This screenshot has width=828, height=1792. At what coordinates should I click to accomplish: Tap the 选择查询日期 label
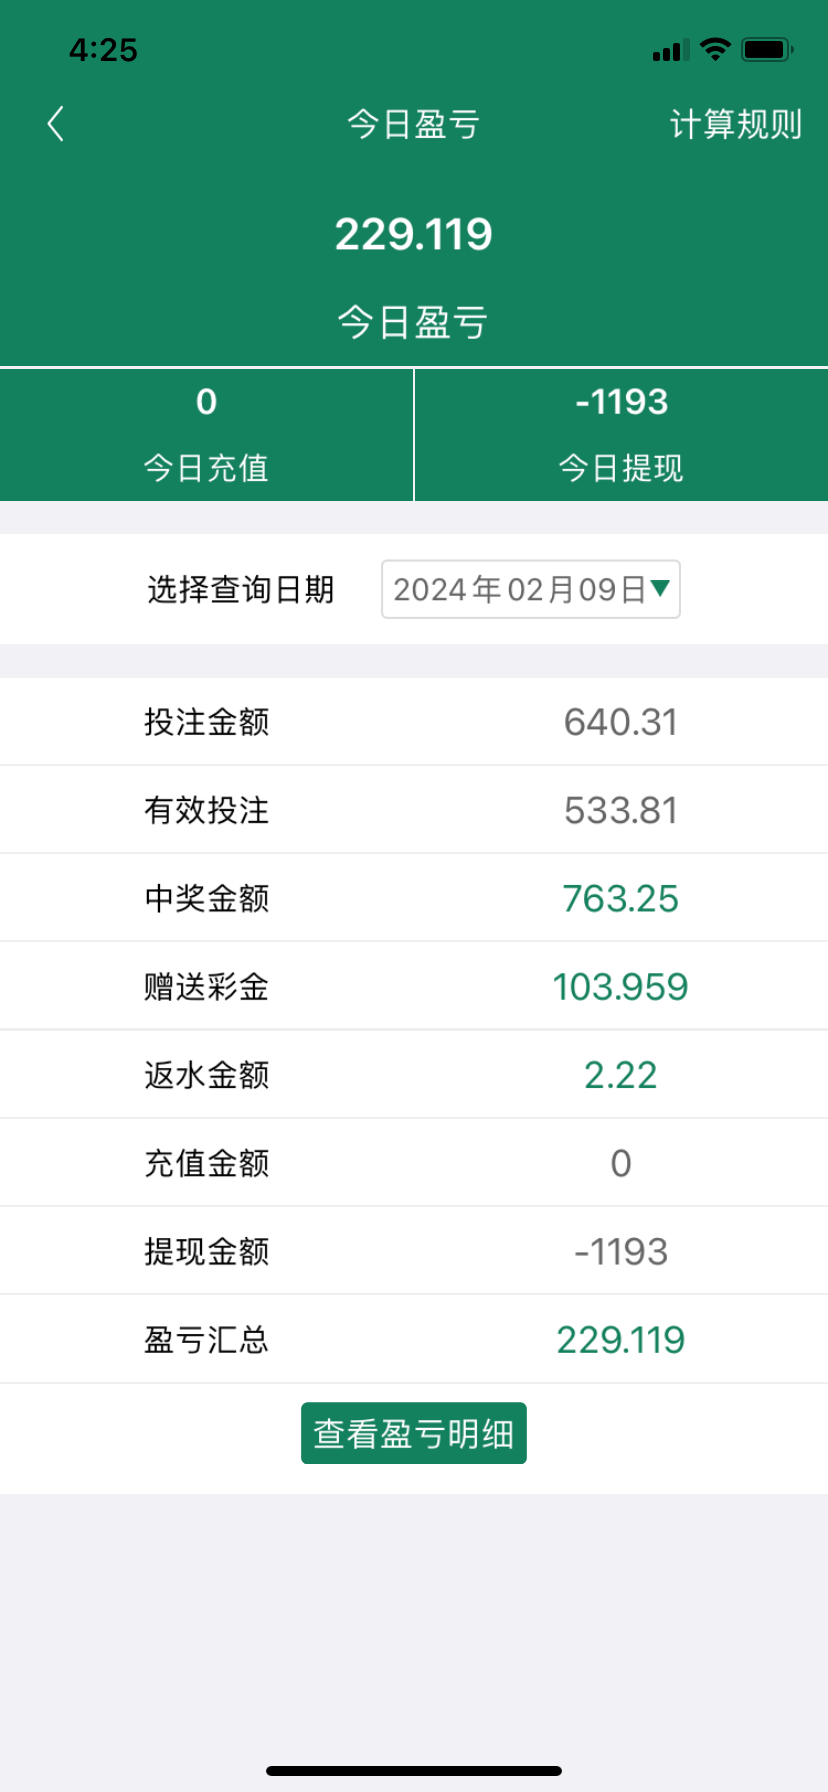[x=240, y=589]
